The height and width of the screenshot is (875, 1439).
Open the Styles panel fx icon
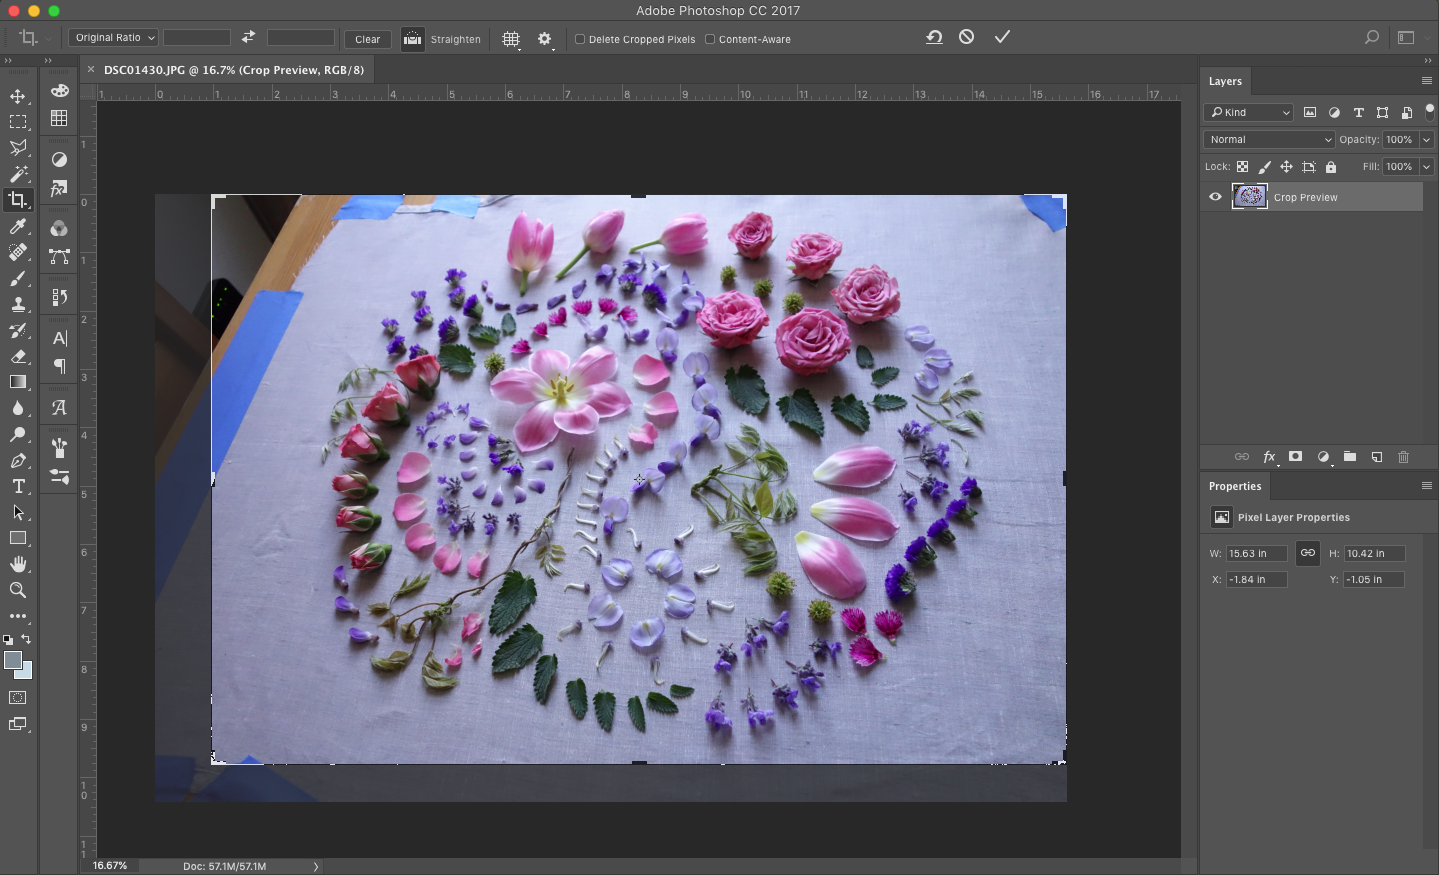tap(59, 188)
